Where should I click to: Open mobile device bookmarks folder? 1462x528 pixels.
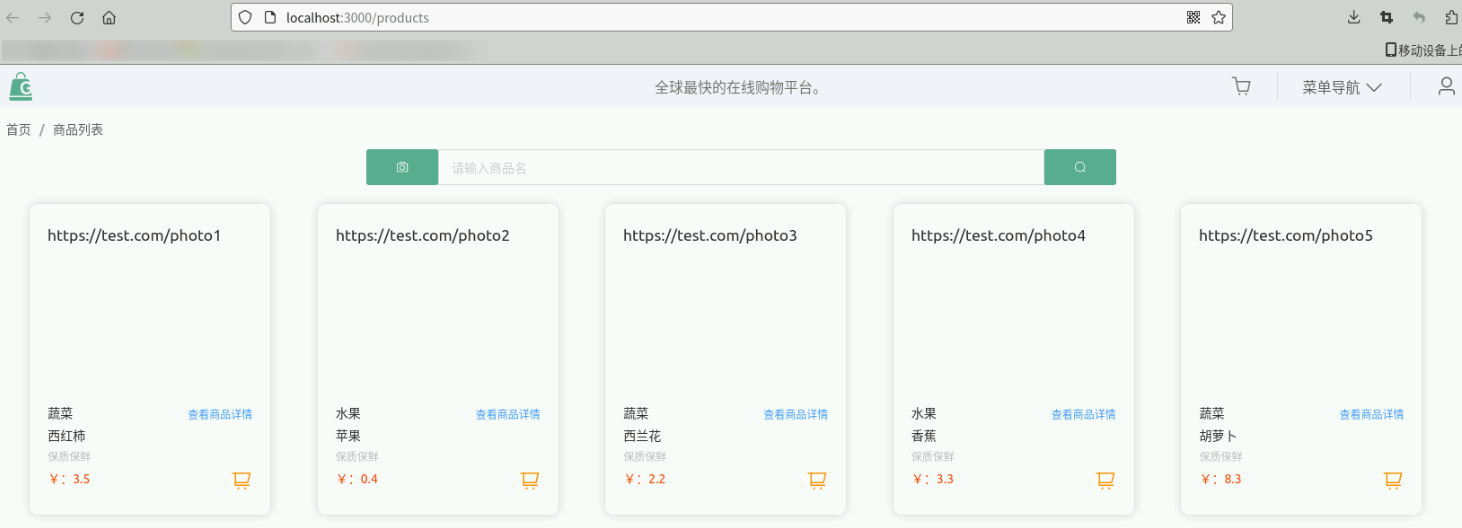1423,49
